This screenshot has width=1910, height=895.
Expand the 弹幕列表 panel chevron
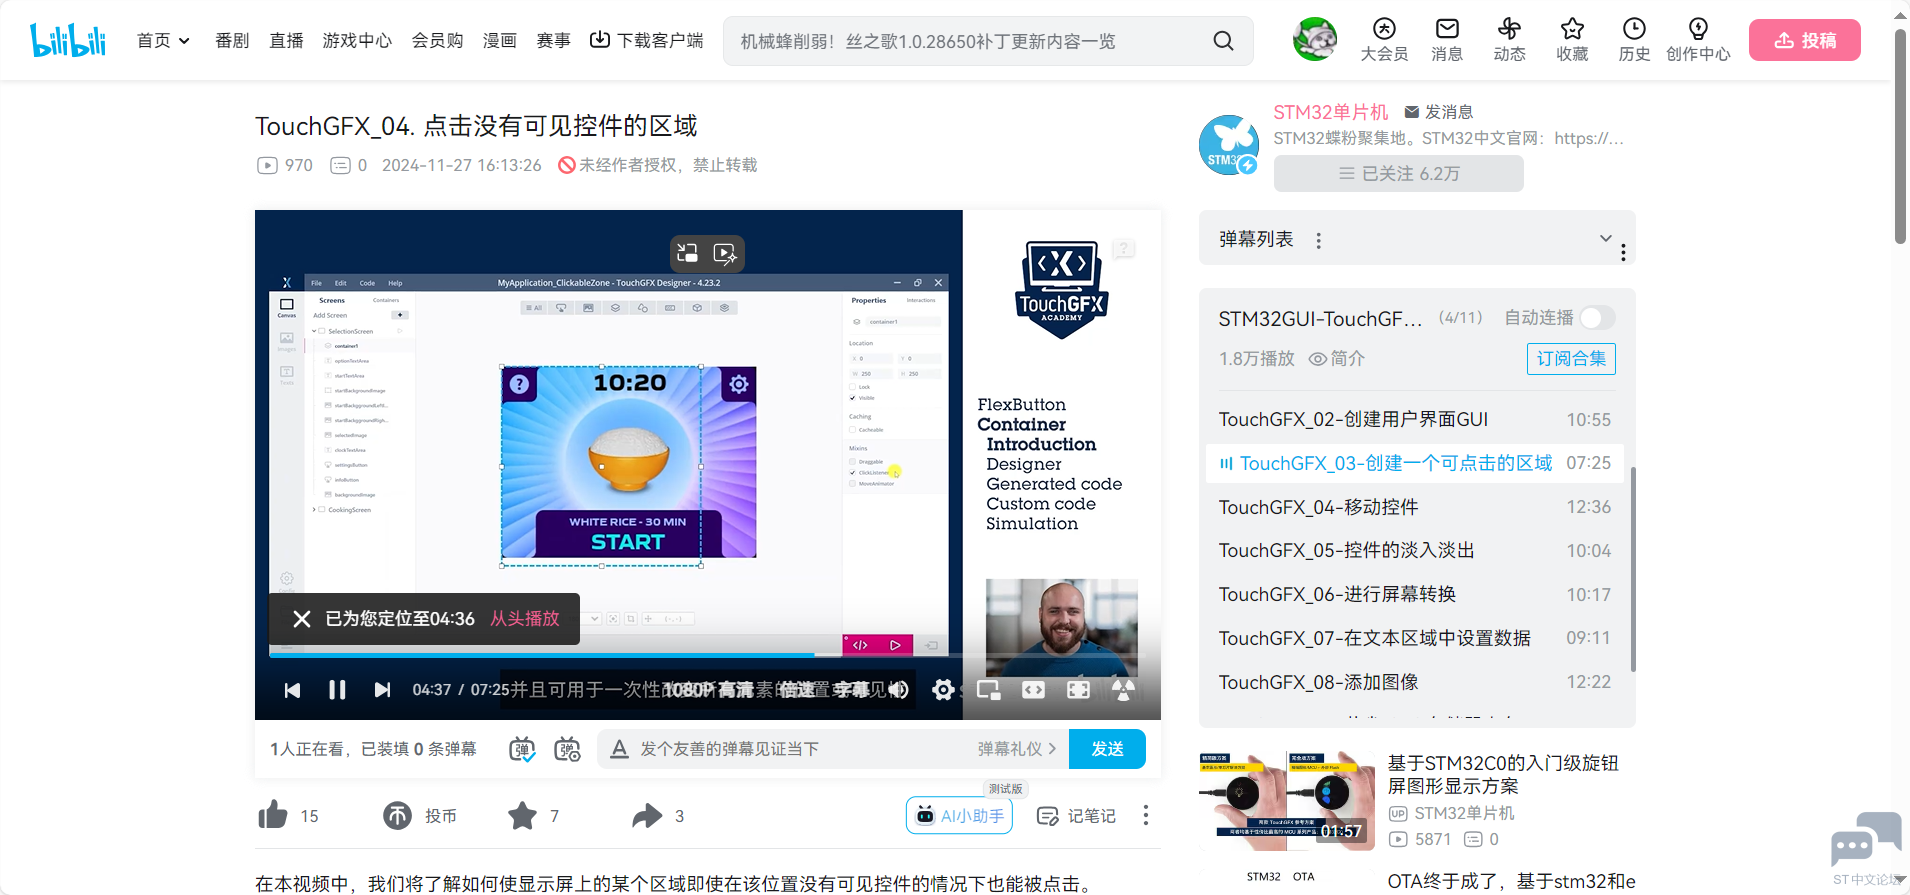[x=1605, y=238]
